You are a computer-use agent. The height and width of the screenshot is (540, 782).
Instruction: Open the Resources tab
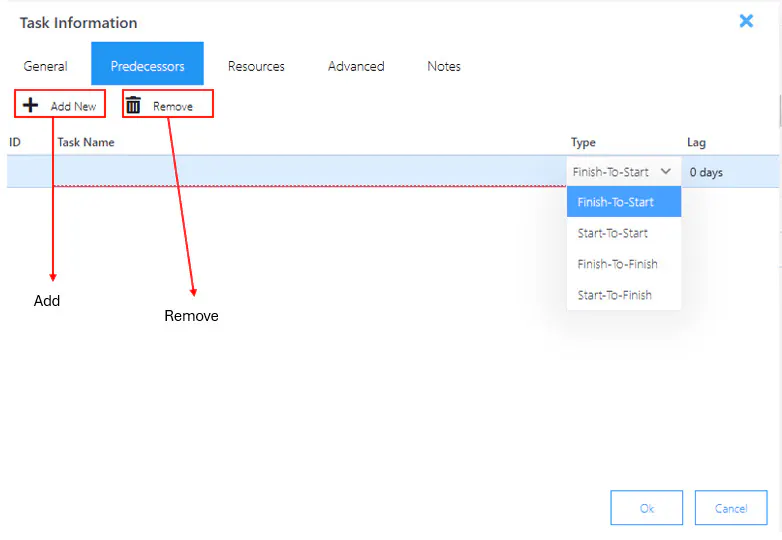(x=256, y=66)
